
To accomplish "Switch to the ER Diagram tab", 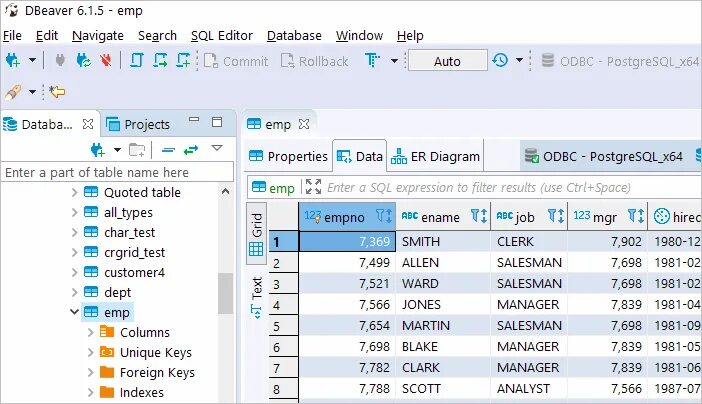I will click(436, 156).
